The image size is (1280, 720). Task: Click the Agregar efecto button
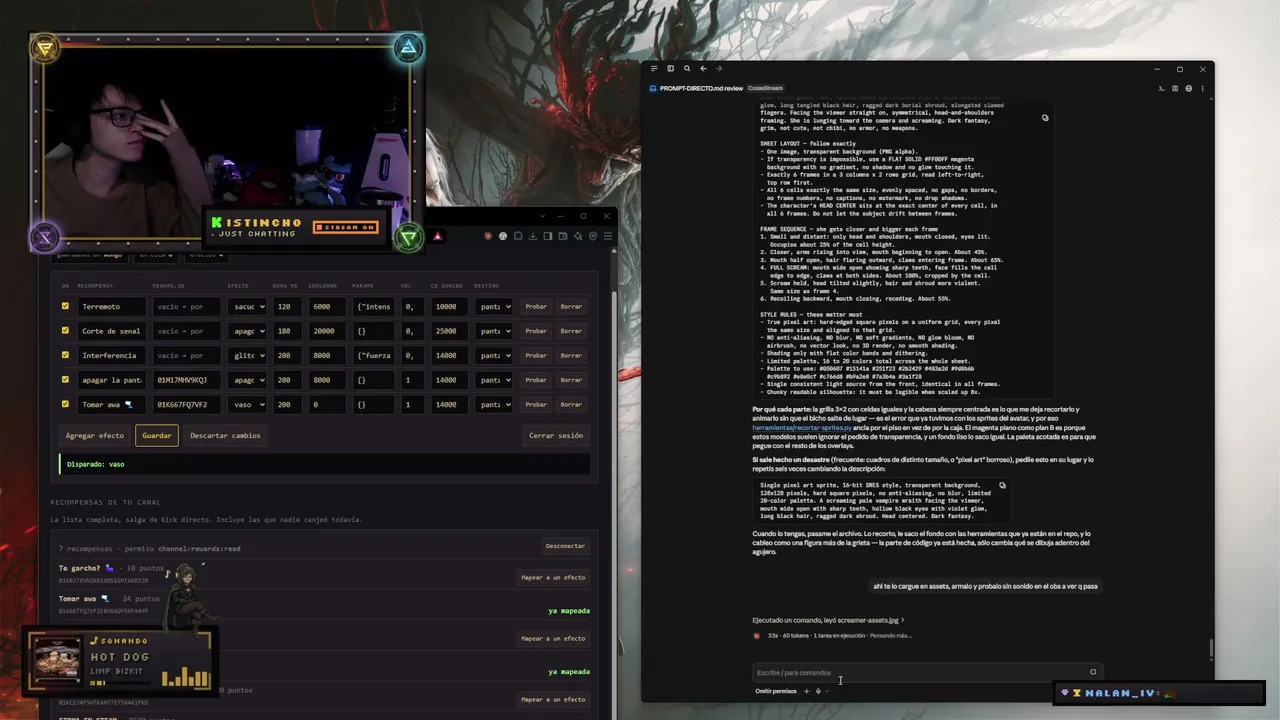click(x=95, y=436)
